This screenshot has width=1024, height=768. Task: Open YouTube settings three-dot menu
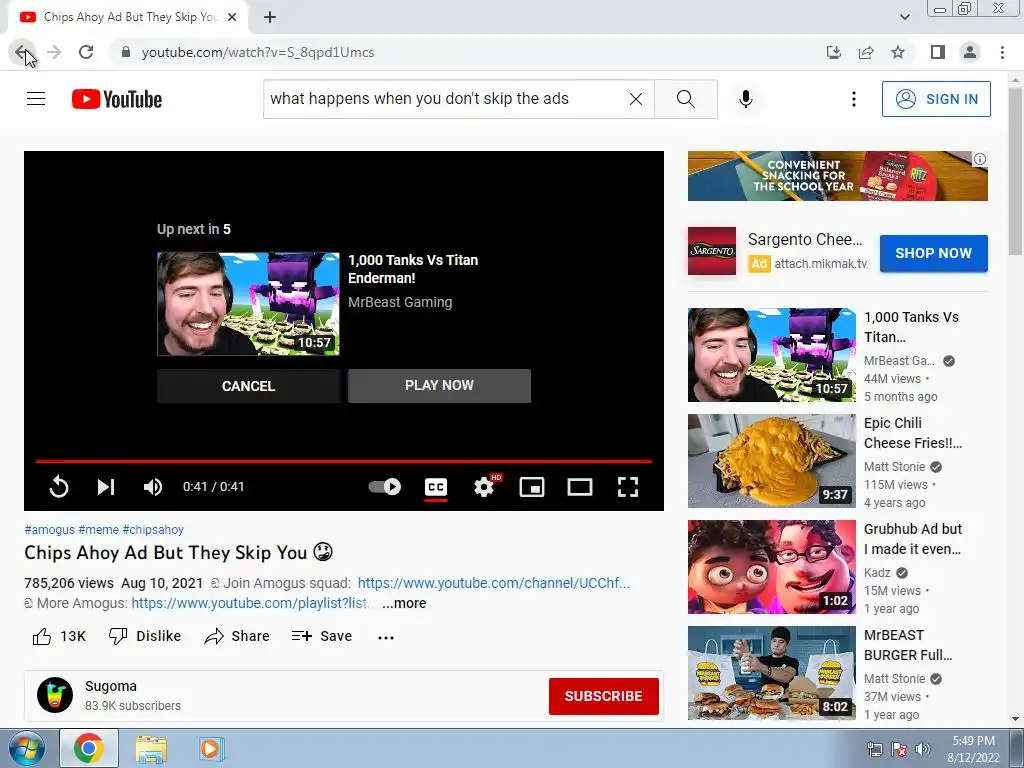[x=854, y=99]
